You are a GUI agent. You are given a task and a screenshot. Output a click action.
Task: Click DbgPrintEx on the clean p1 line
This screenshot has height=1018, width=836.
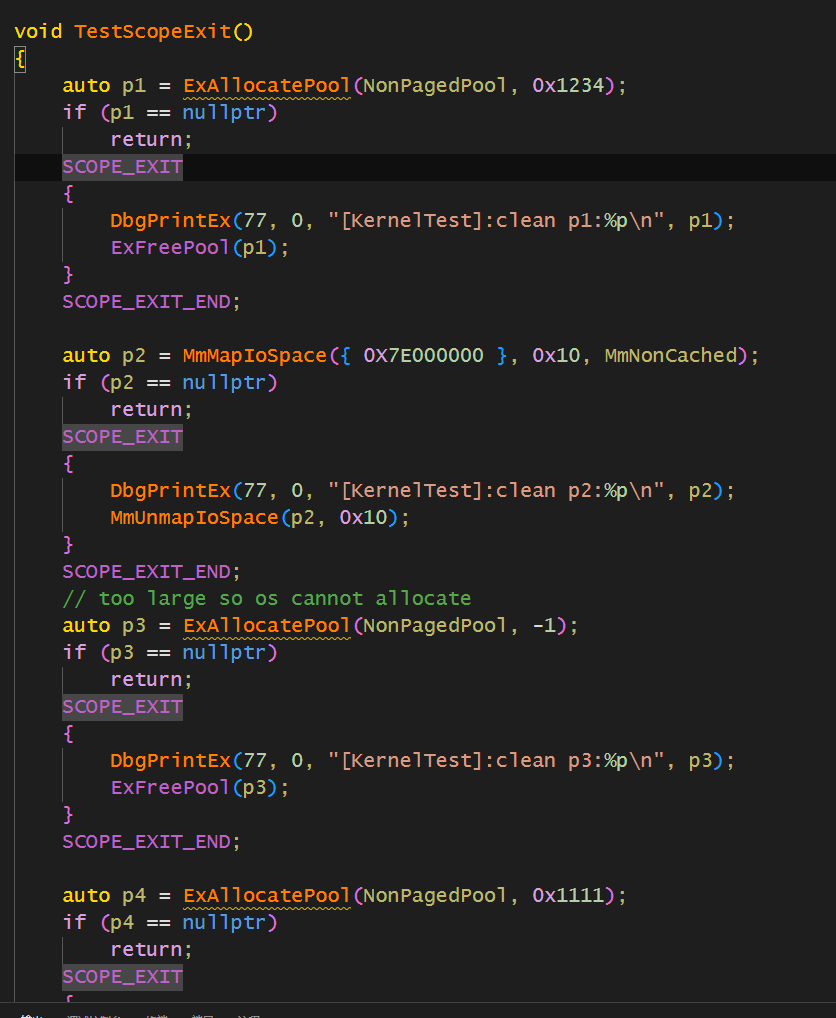pos(170,220)
